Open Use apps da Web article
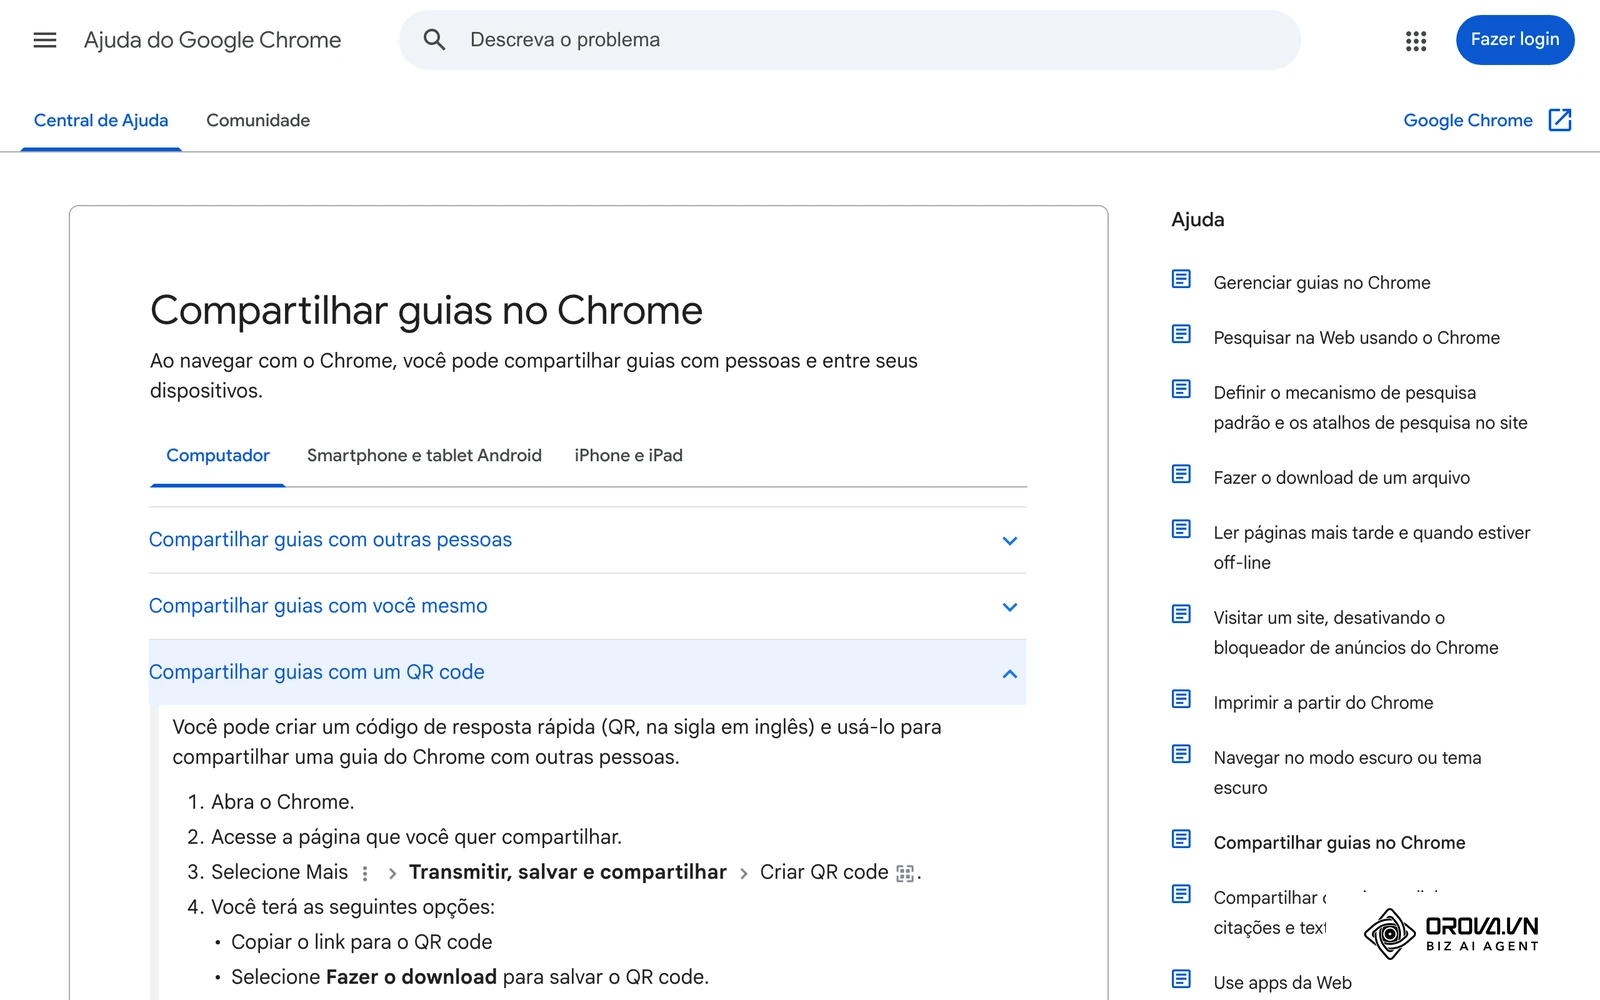1600x1000 pixels. [1283, 983]
